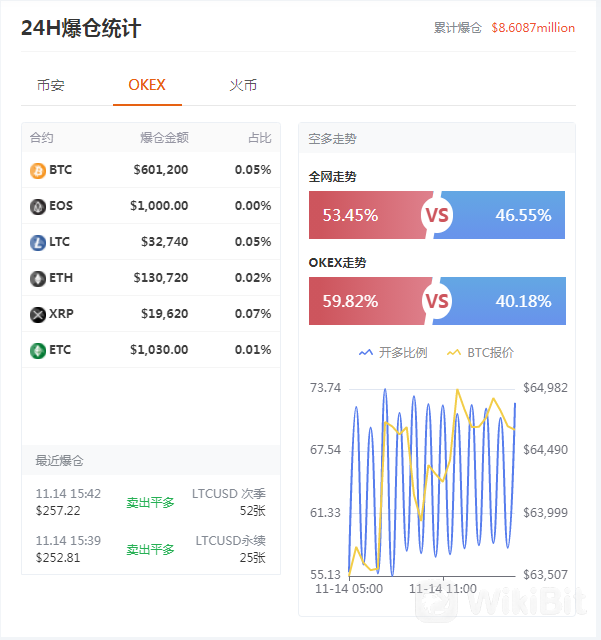
Task: Toggle the BTC报价 legend series
Action: 481,353
